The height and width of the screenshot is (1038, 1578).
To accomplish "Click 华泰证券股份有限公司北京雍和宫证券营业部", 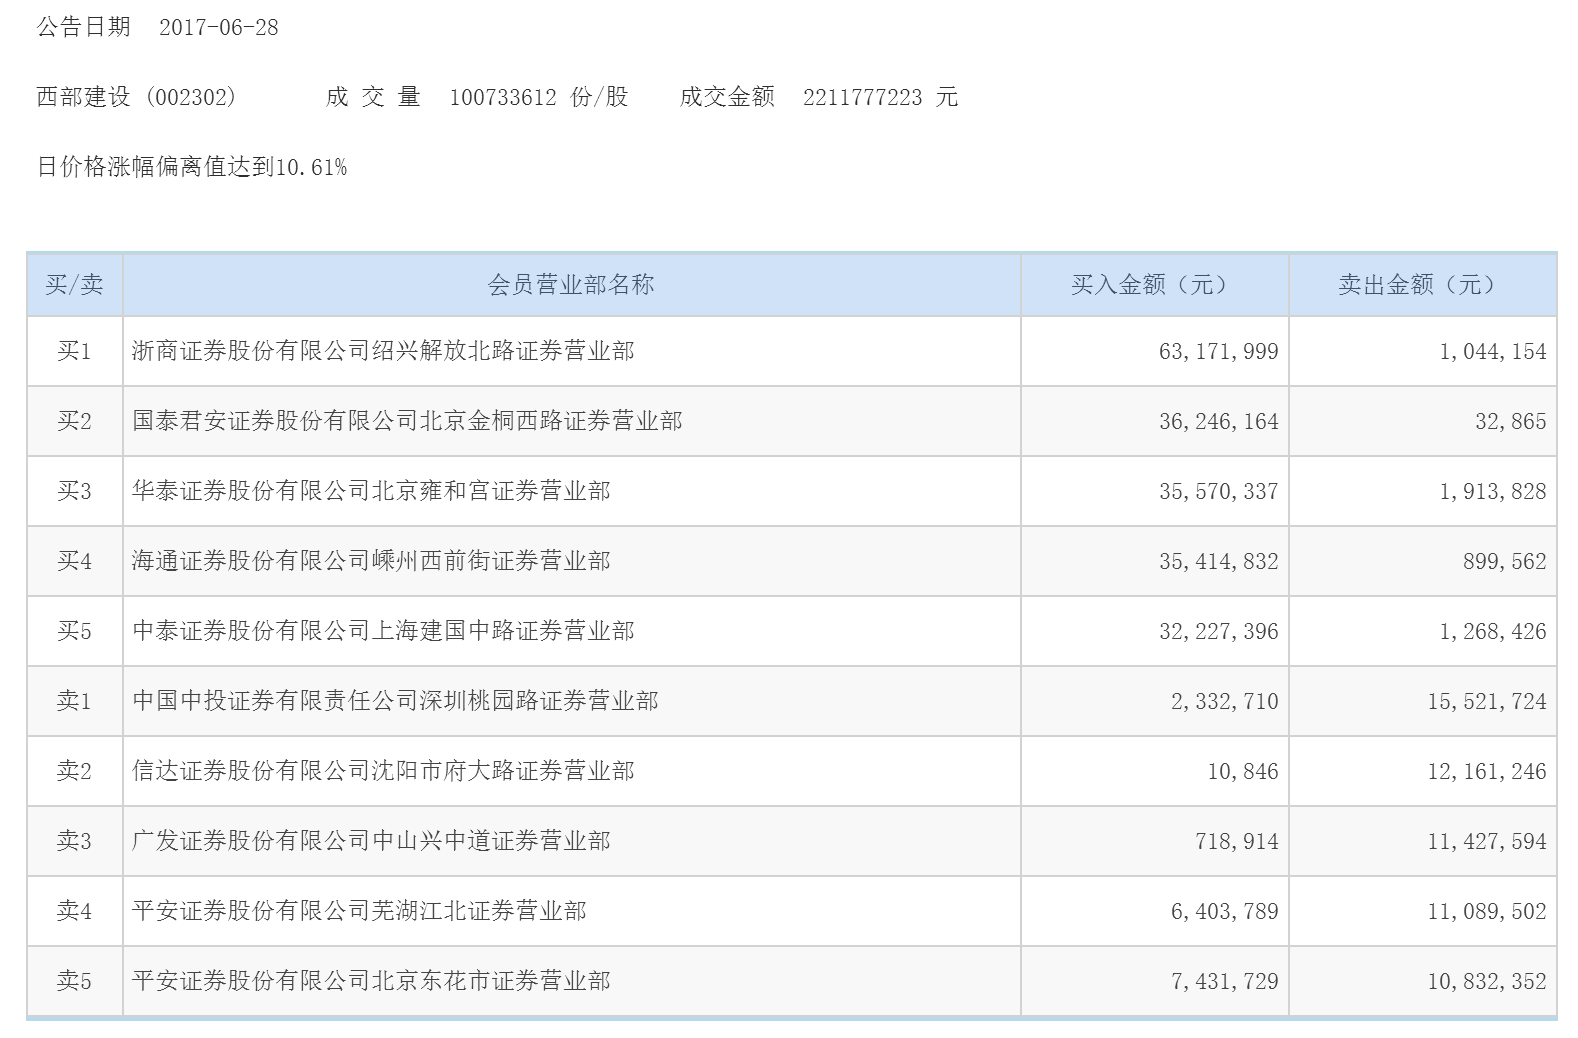I will [371, 491].
